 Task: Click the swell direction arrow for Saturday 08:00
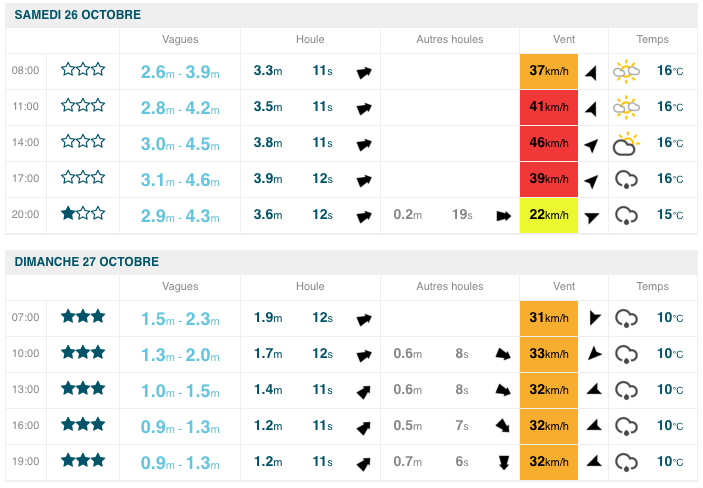pos(364,72)
